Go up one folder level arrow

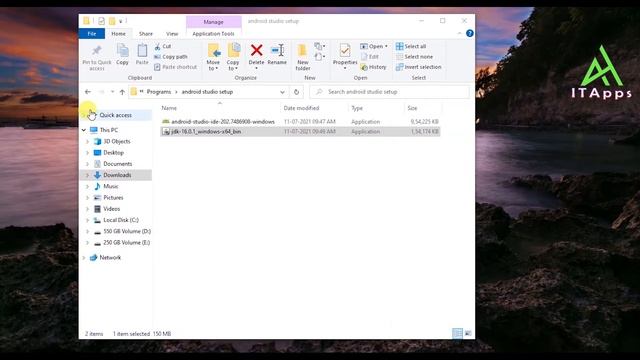(122, 92)
